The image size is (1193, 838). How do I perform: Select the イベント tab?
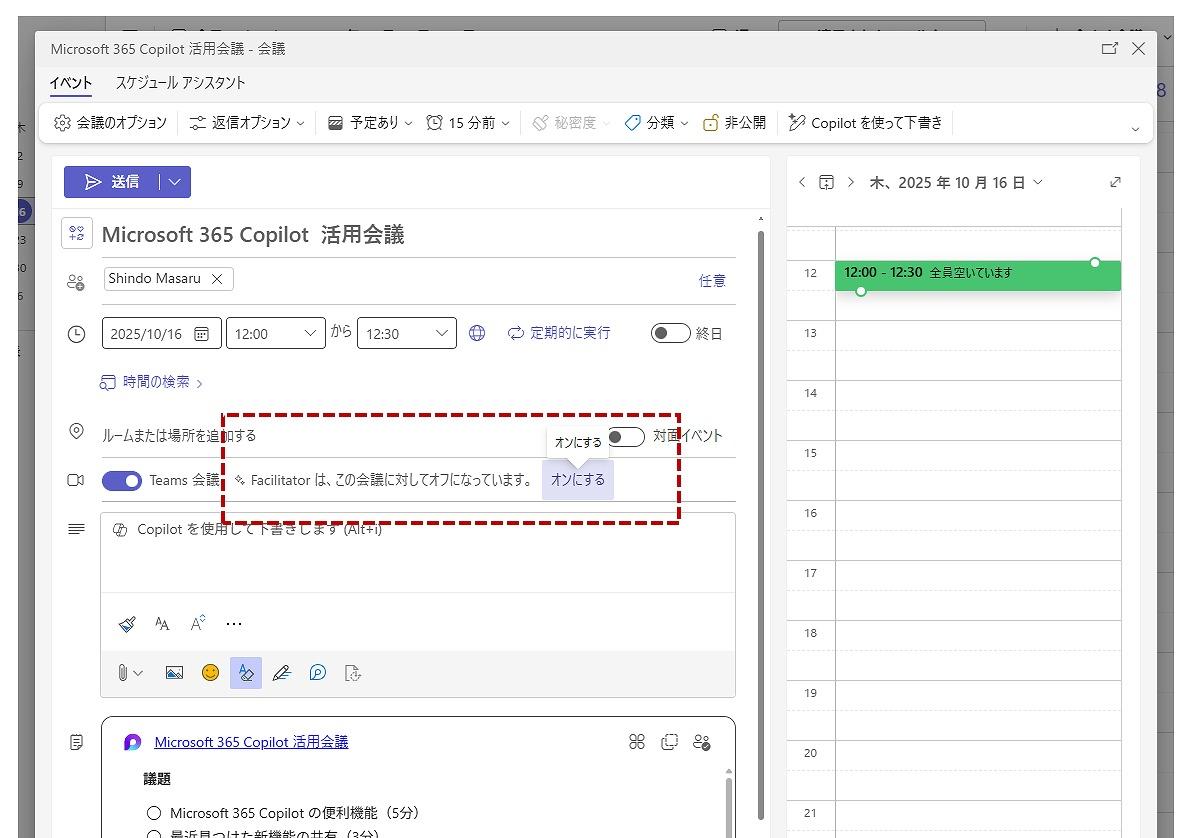coord(71,83)
